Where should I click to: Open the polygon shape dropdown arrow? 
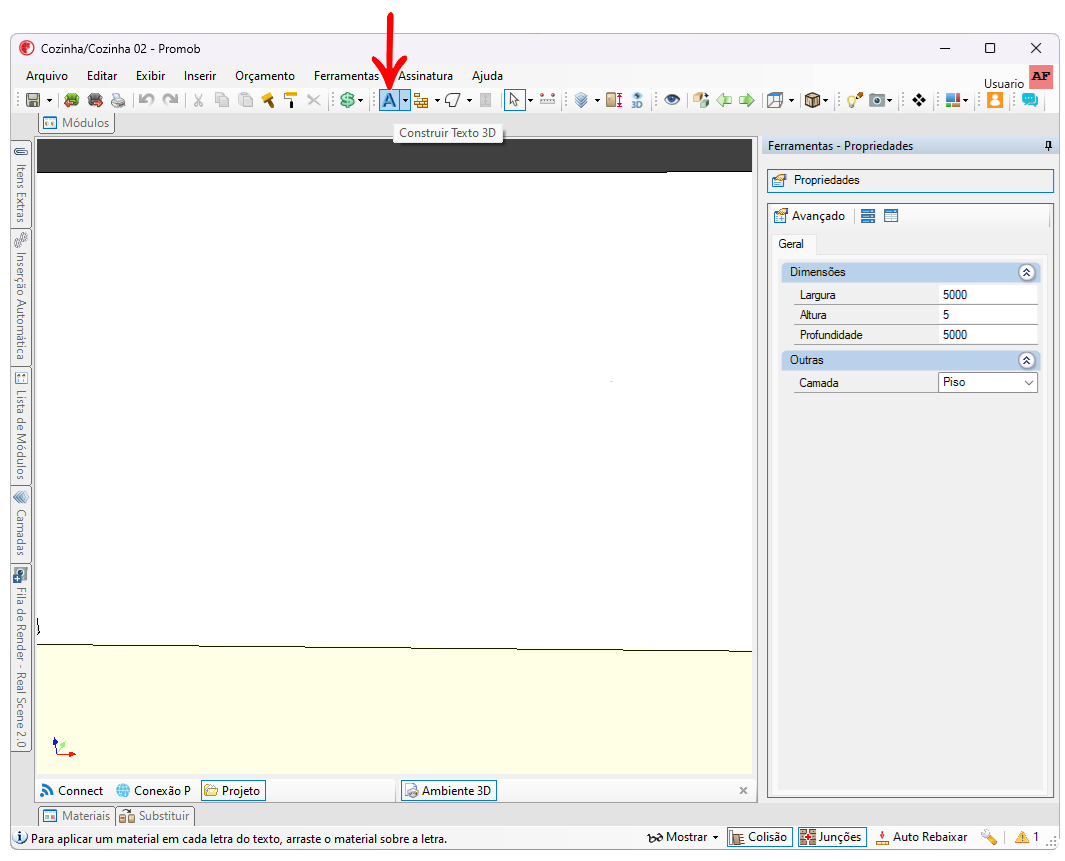coord(469,100)
